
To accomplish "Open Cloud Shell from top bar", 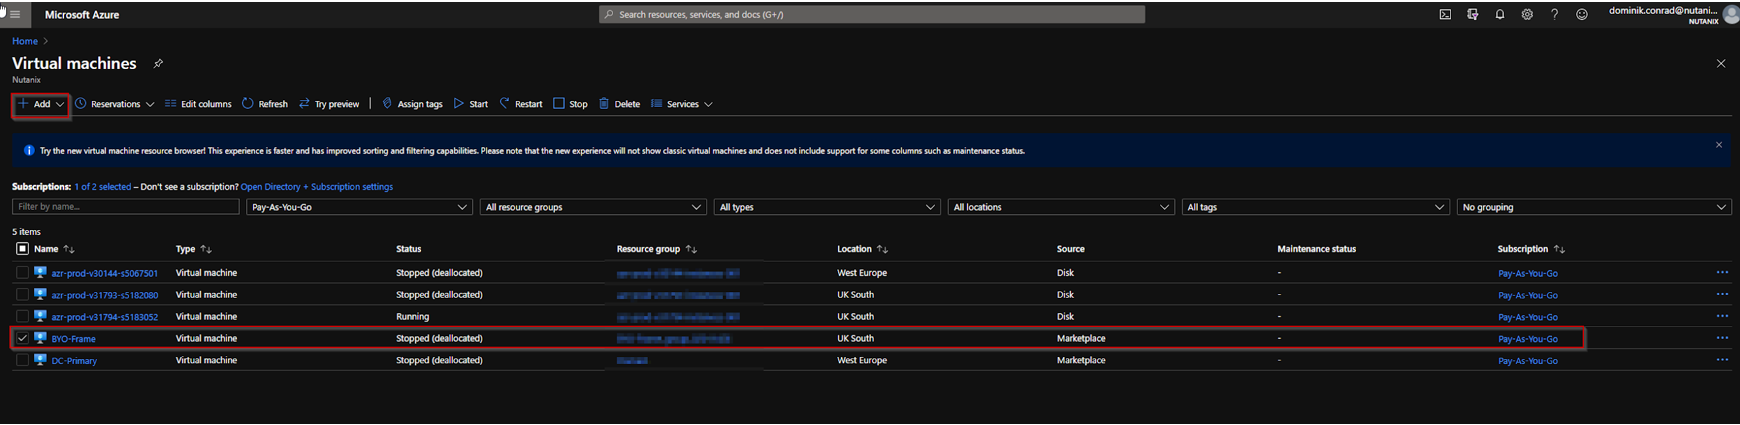I will tap(1445, 15).
